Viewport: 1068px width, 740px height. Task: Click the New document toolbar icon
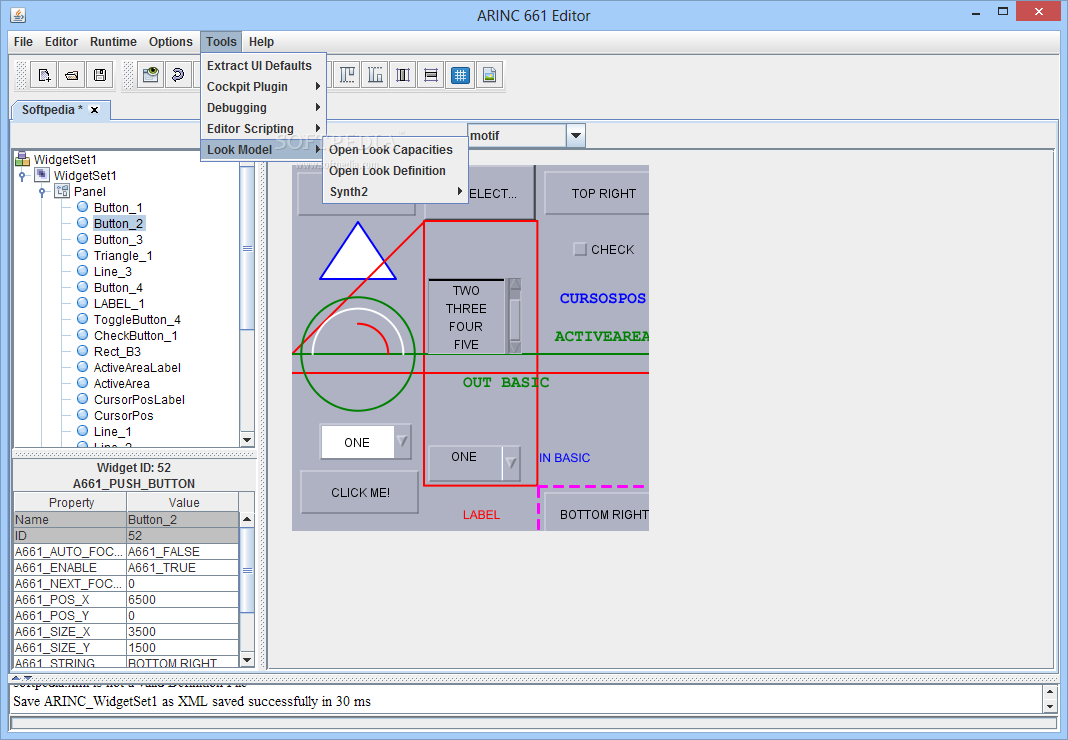(44, 75)
